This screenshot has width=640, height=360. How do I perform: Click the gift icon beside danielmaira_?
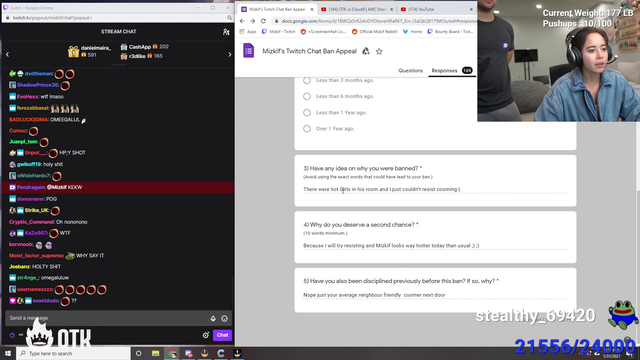[73, 51]
